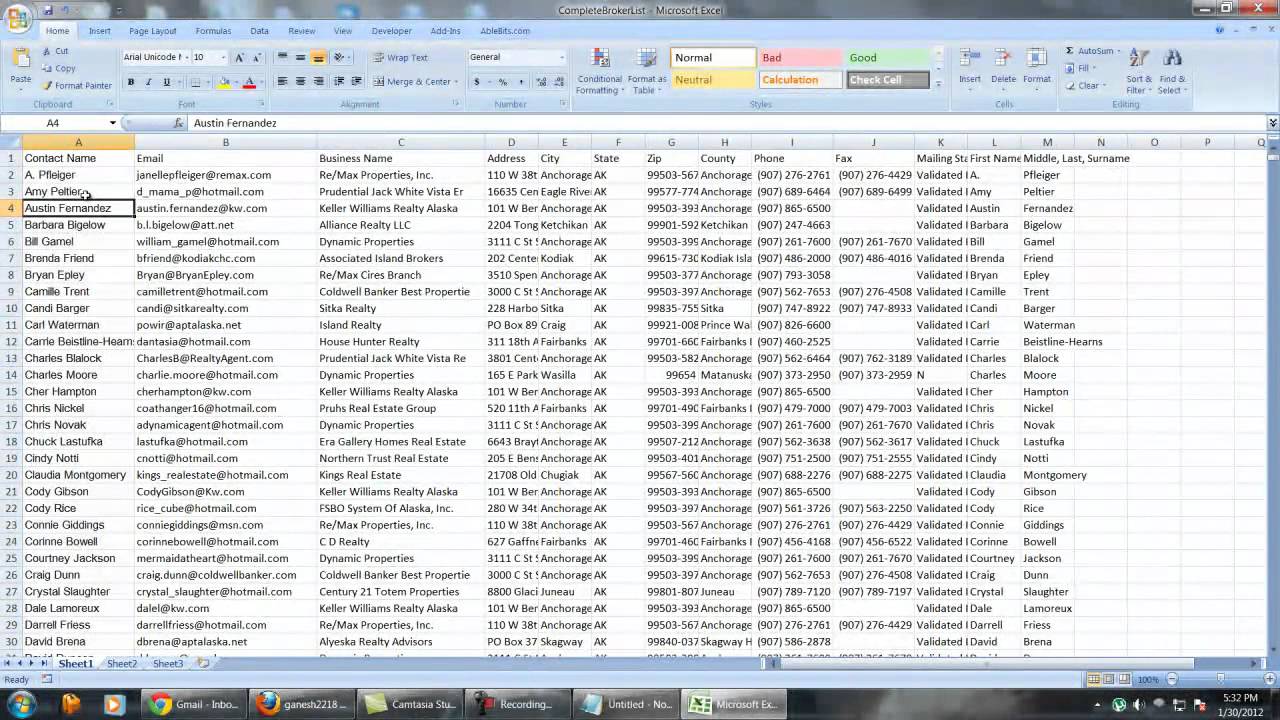Click the Insert Worksheet tab icon

coord(204,663)
